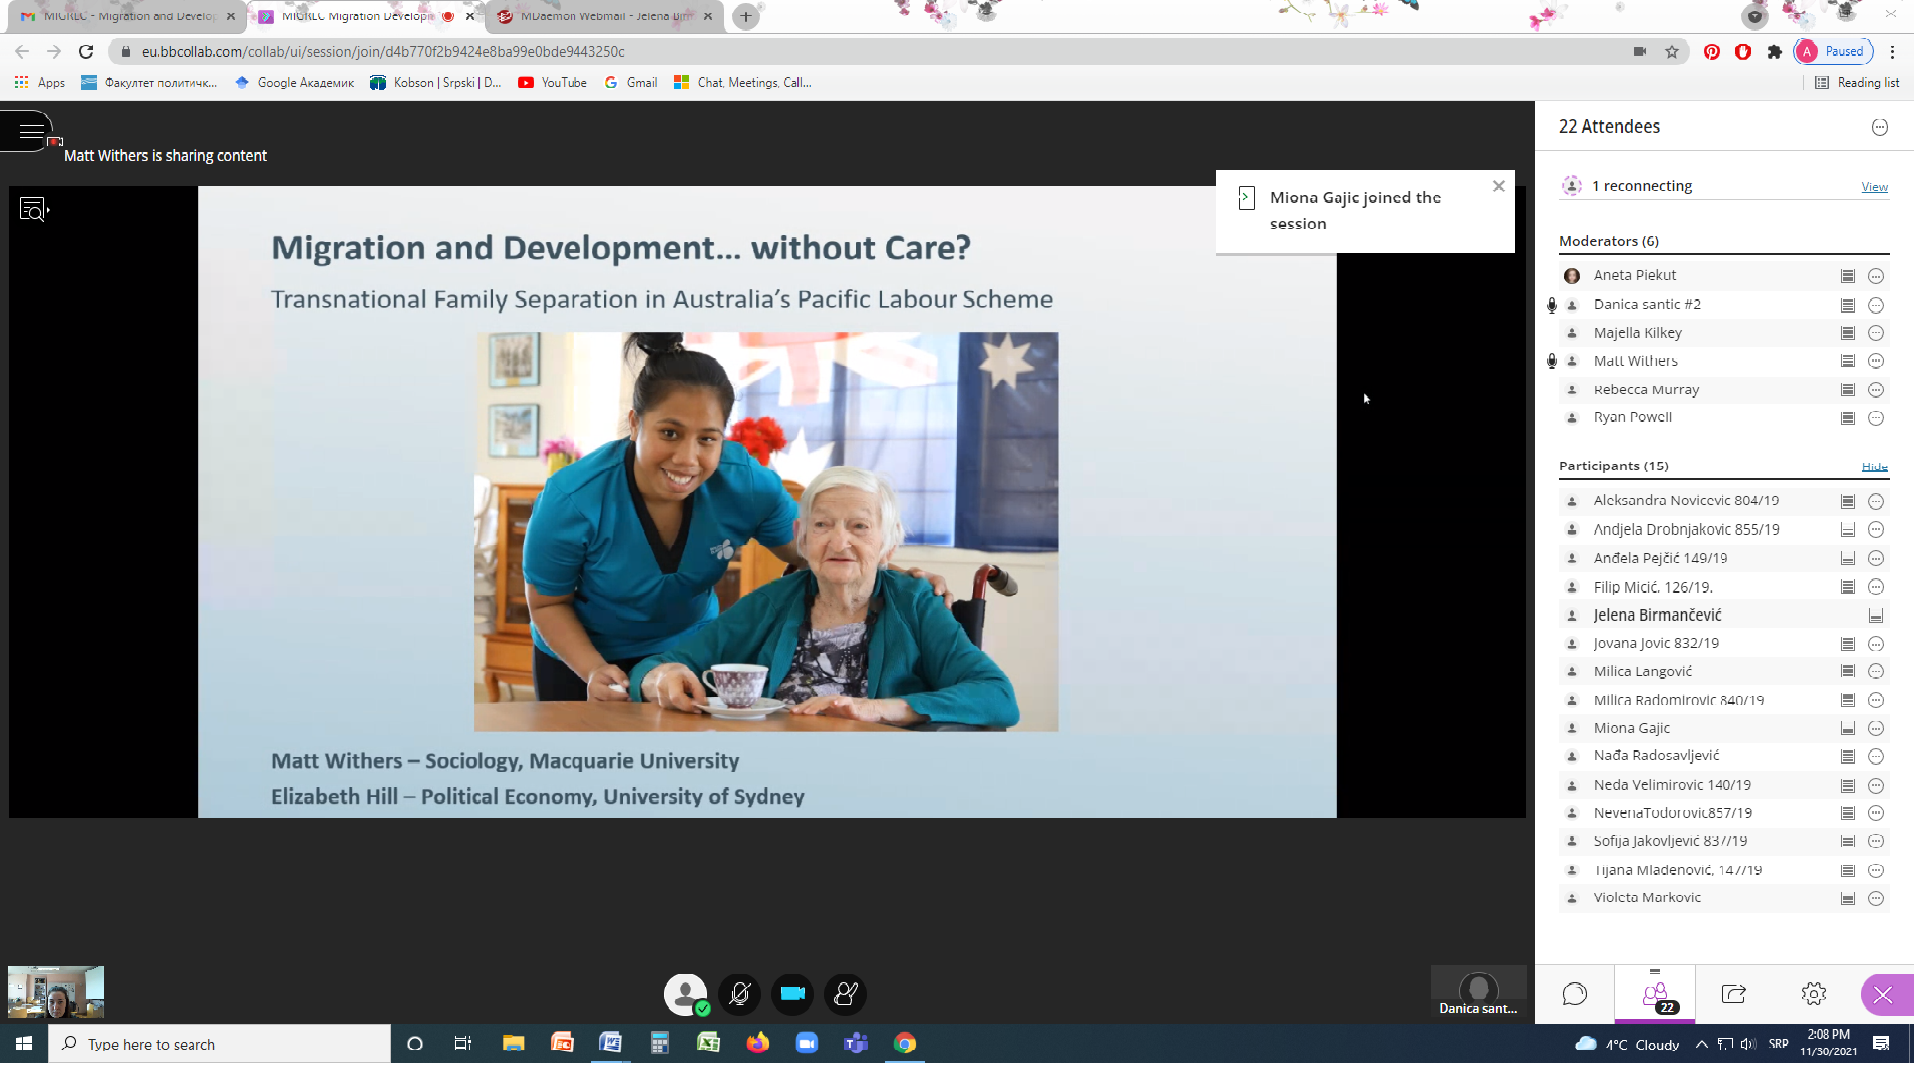Open Chrome from the Windows taskbar
Viewport: 1920px width, 1080px height.
coord(905,1044)
